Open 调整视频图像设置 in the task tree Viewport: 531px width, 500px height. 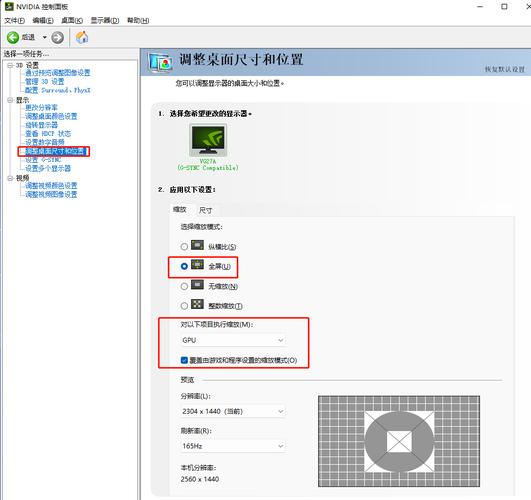click(x=51, y=194)
